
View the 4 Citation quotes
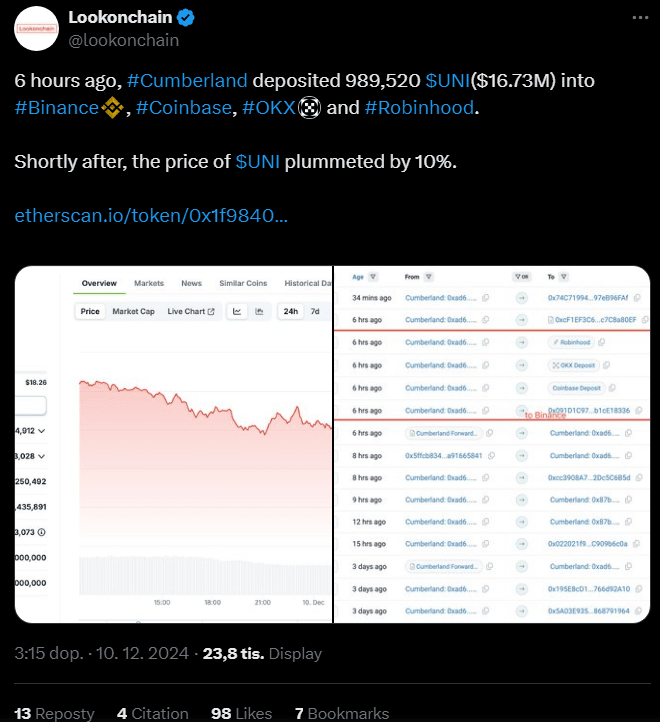point(152,713)
